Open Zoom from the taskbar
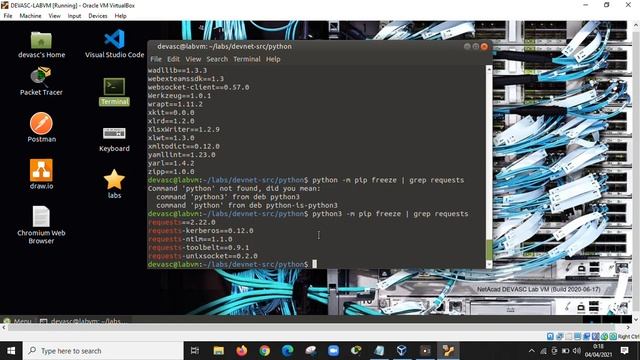 tap(333, 351)
